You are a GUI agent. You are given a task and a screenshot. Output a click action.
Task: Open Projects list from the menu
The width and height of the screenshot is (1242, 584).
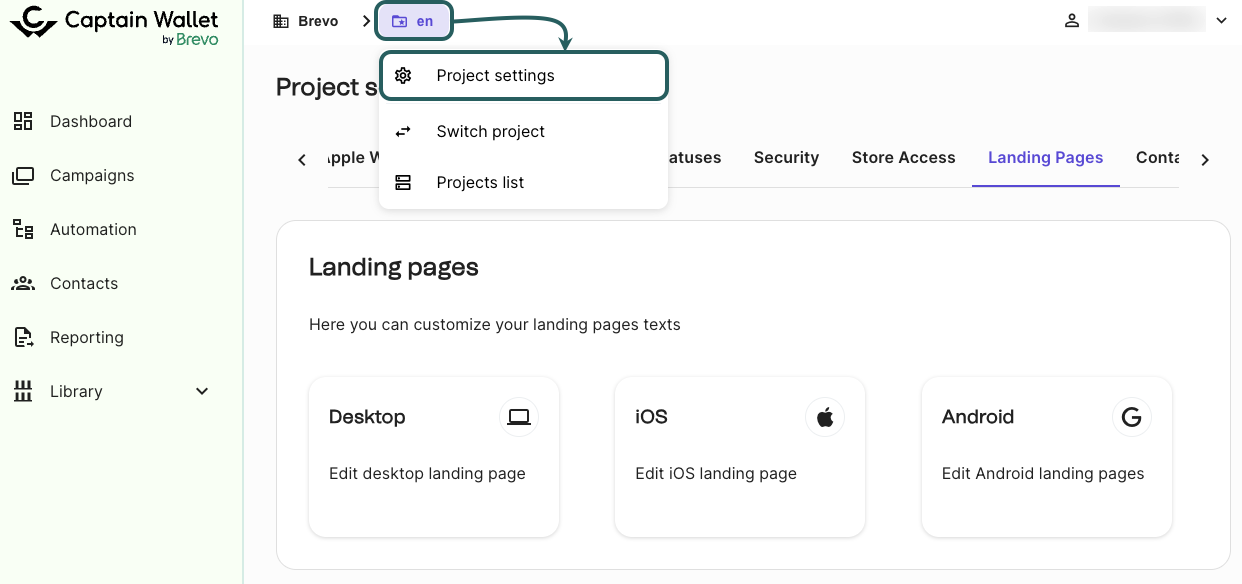tap(480, 183)
